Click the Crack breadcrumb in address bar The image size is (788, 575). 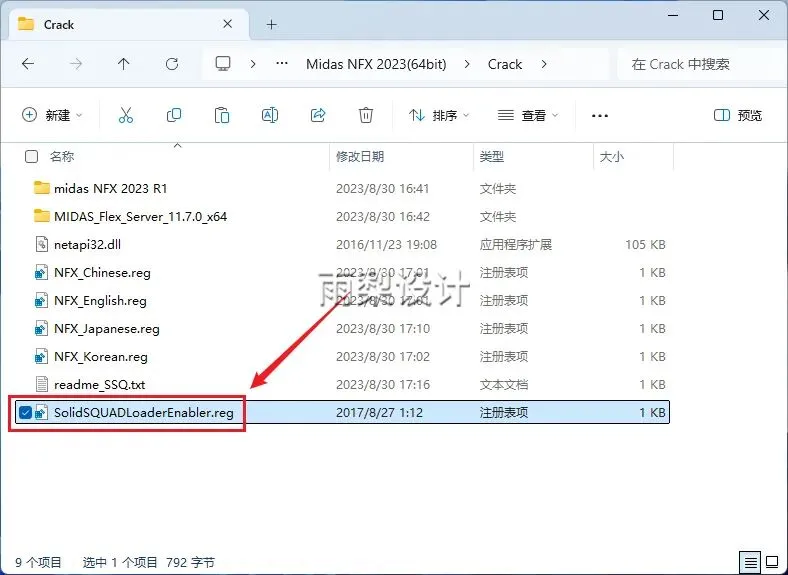point(505,64)
